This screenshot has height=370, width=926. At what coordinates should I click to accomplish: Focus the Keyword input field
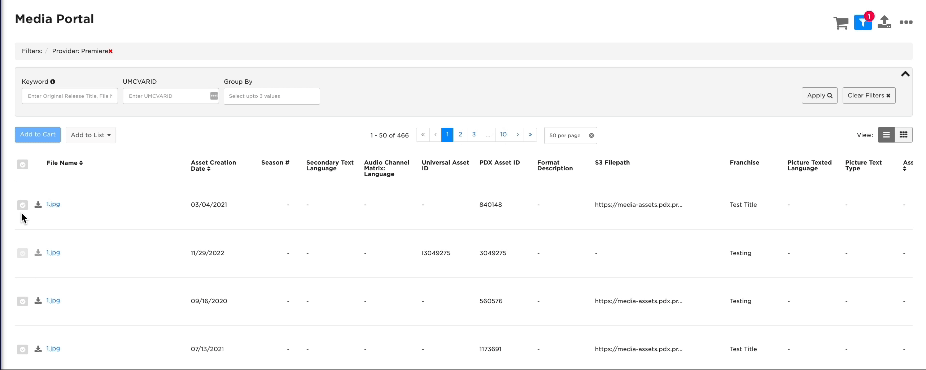click(69, 96)
